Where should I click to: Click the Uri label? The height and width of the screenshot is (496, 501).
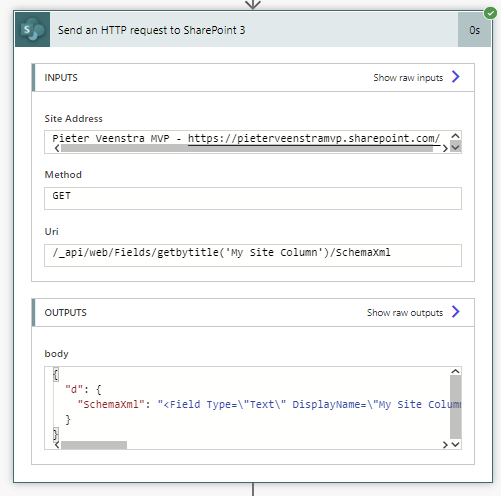[51, 232]
